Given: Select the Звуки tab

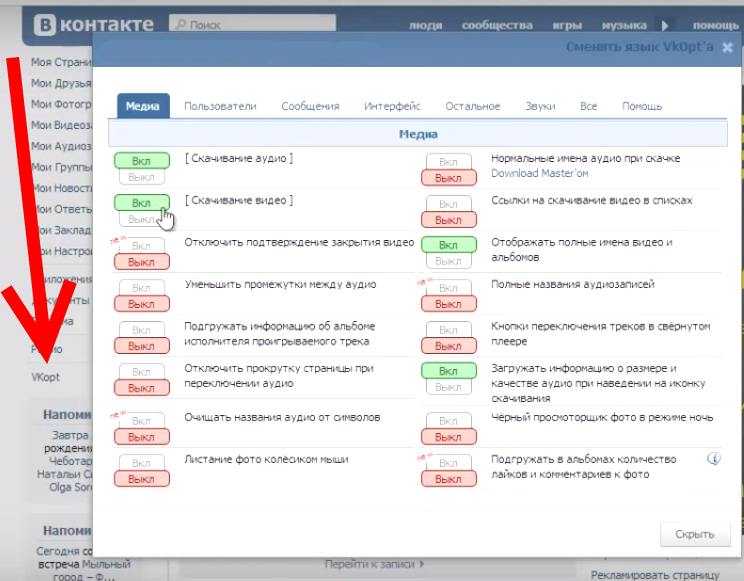Looking at the screenshot, I should [x=540, y=106].
